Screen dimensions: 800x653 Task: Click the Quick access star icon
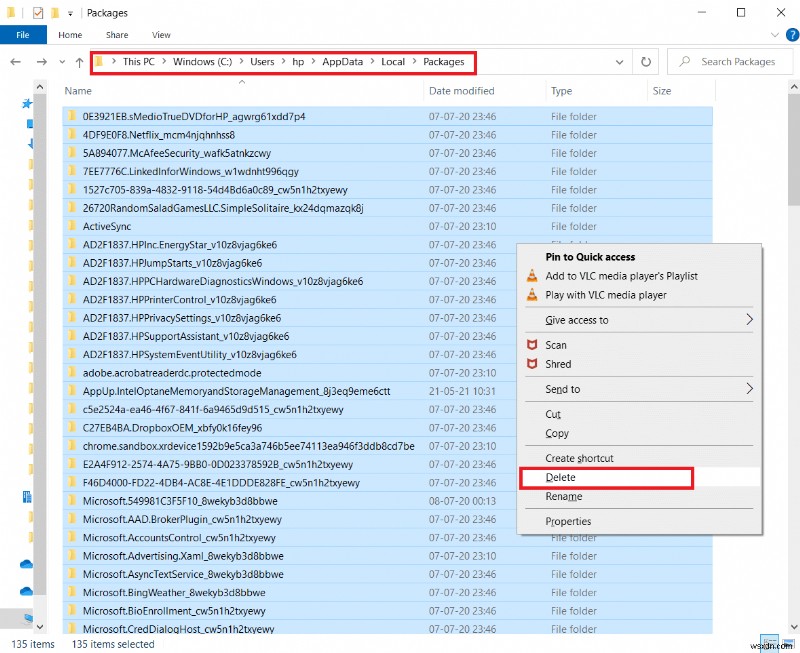coord(27,104)
